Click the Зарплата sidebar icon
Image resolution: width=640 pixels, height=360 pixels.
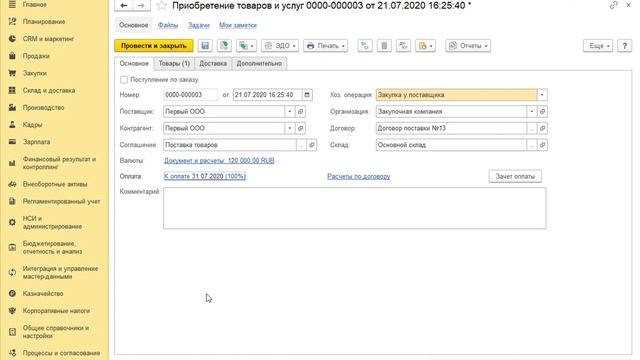tap(12, 142)
